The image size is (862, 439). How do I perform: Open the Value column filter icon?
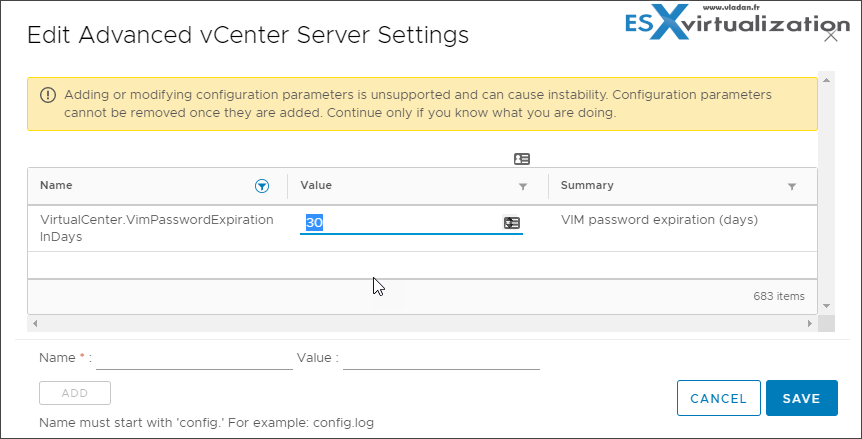click(523, 187)
